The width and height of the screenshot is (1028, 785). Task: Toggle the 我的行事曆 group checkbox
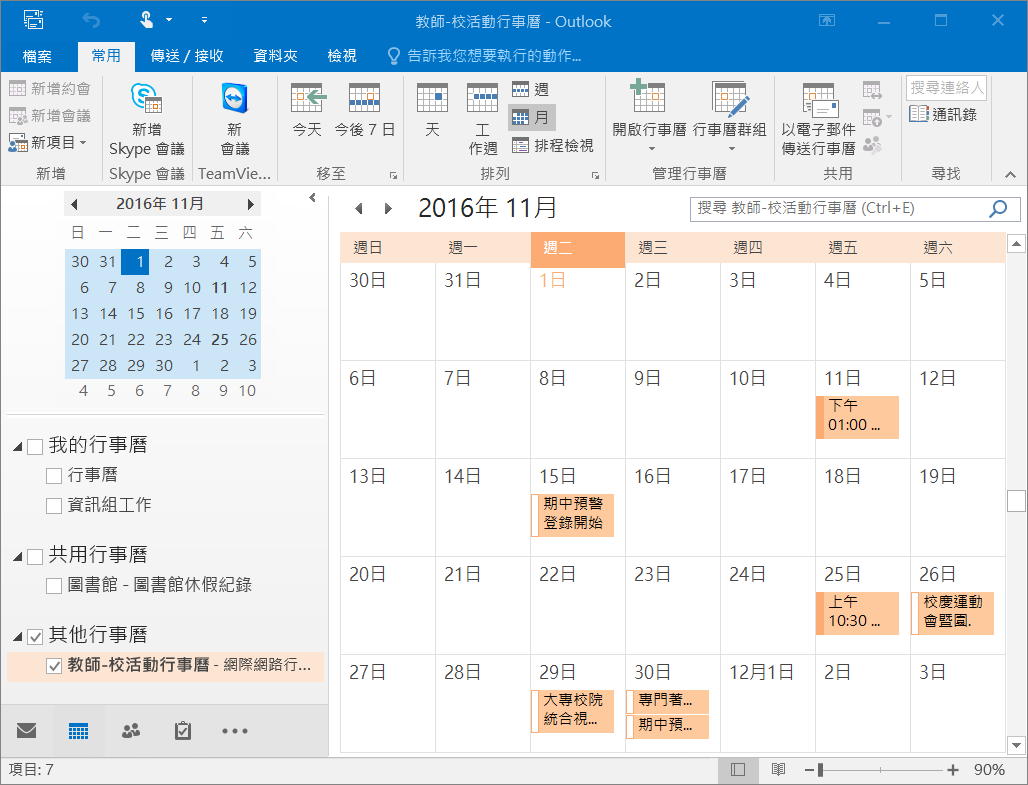point(35,447)
